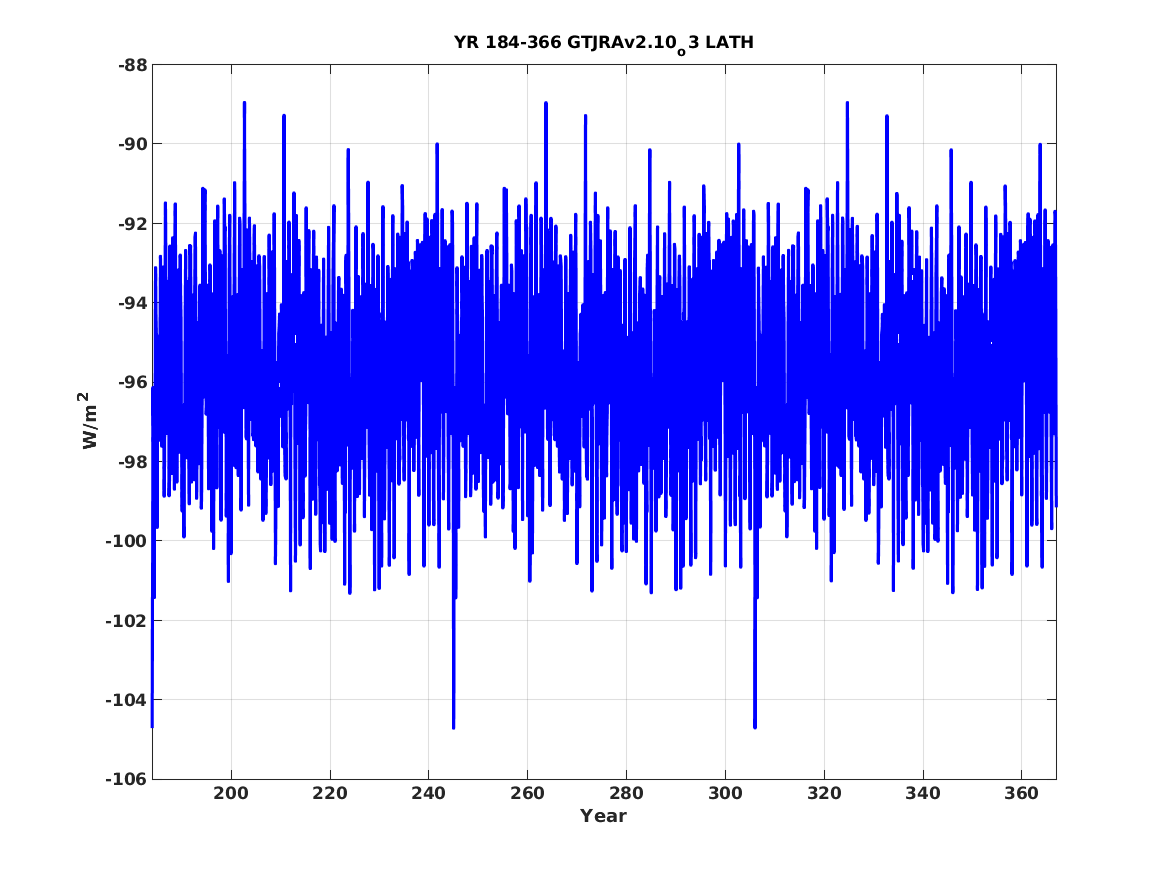Screen dimensions: 1167x875
Task: Click y-axis tick label '-100'
Action: click(126, 541)
